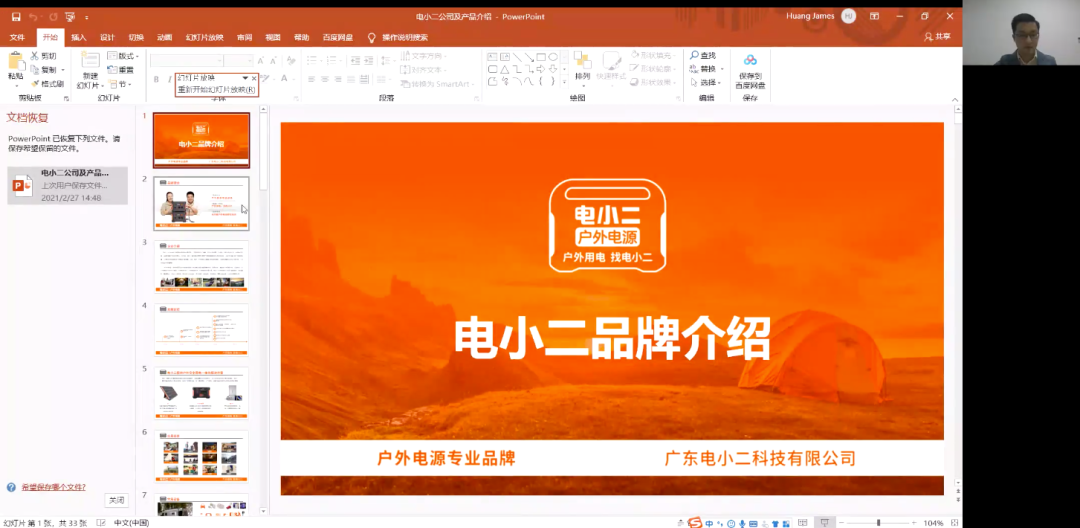The height and width of the screenshot is (528, 1080).
Task: Open the 版式 layout dropdown
Action: (123, 56)
